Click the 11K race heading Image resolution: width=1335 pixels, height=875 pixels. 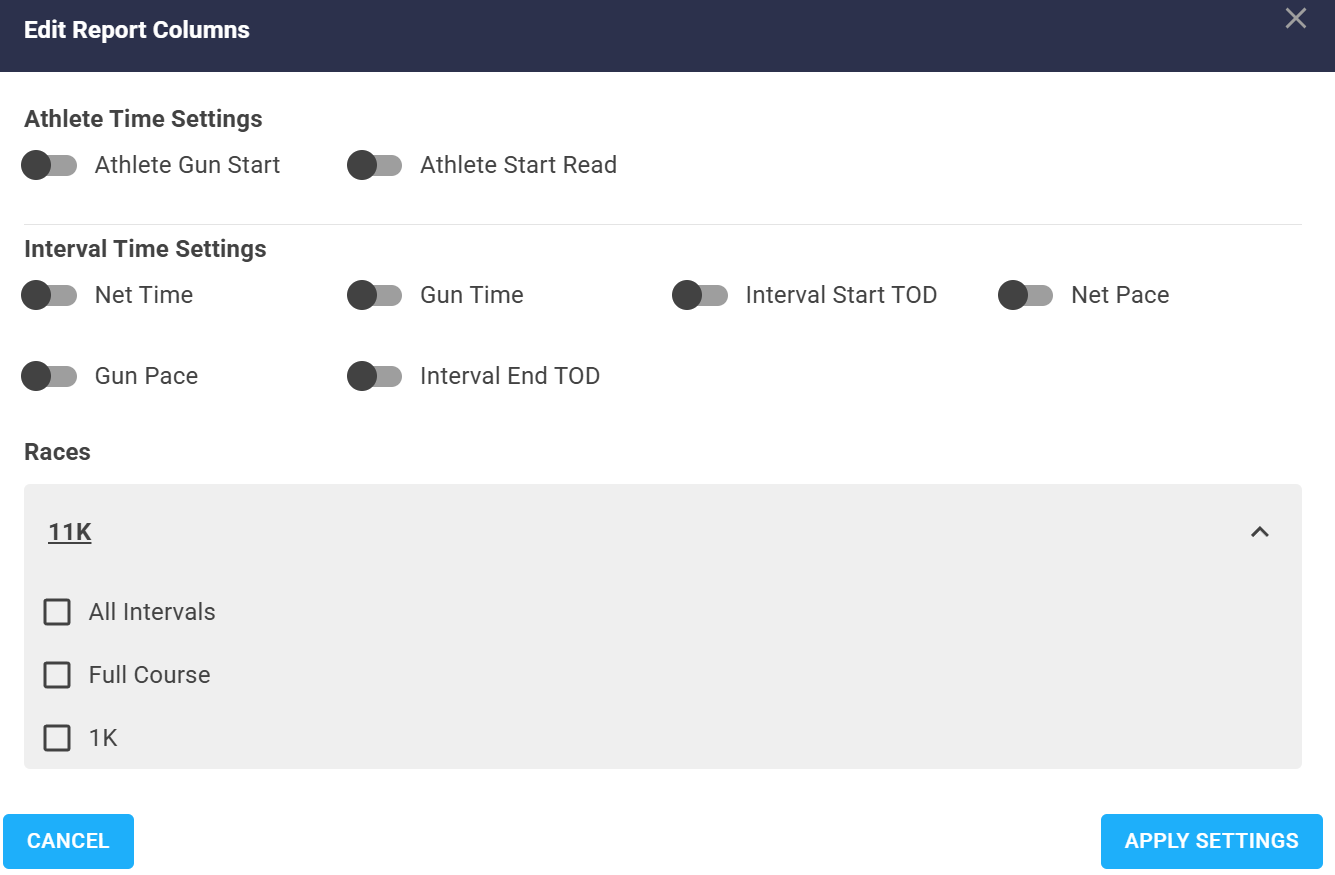point(70,532)
